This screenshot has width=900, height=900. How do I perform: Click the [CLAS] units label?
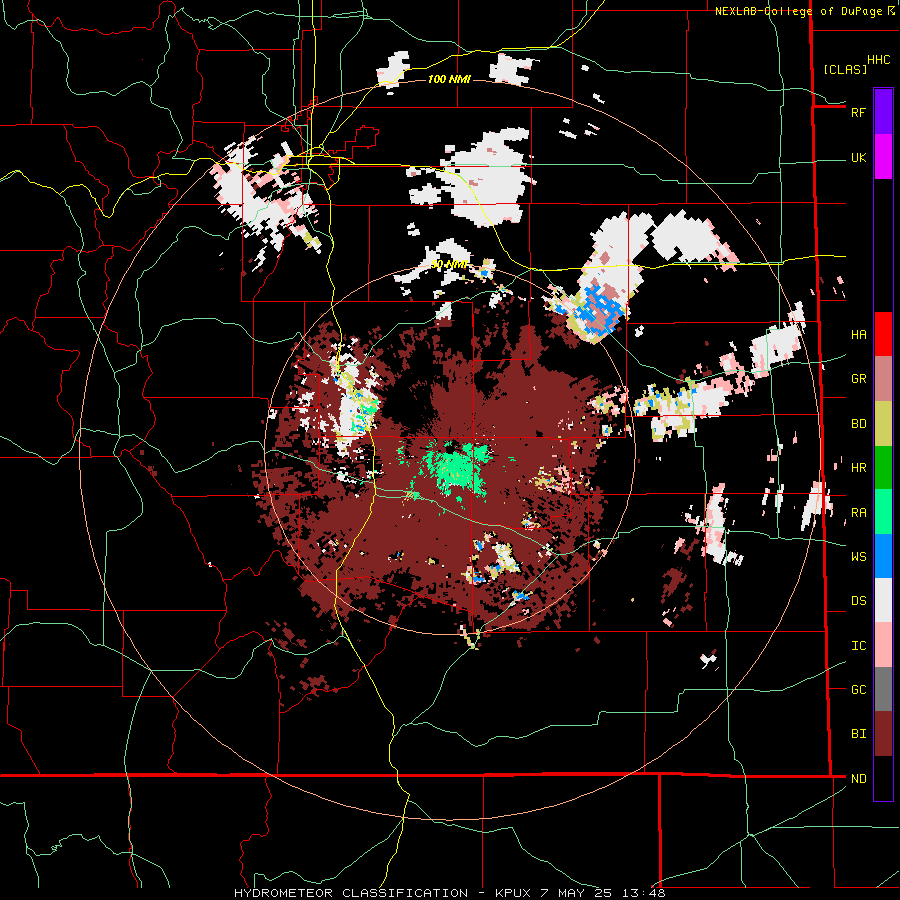[845, 69]
